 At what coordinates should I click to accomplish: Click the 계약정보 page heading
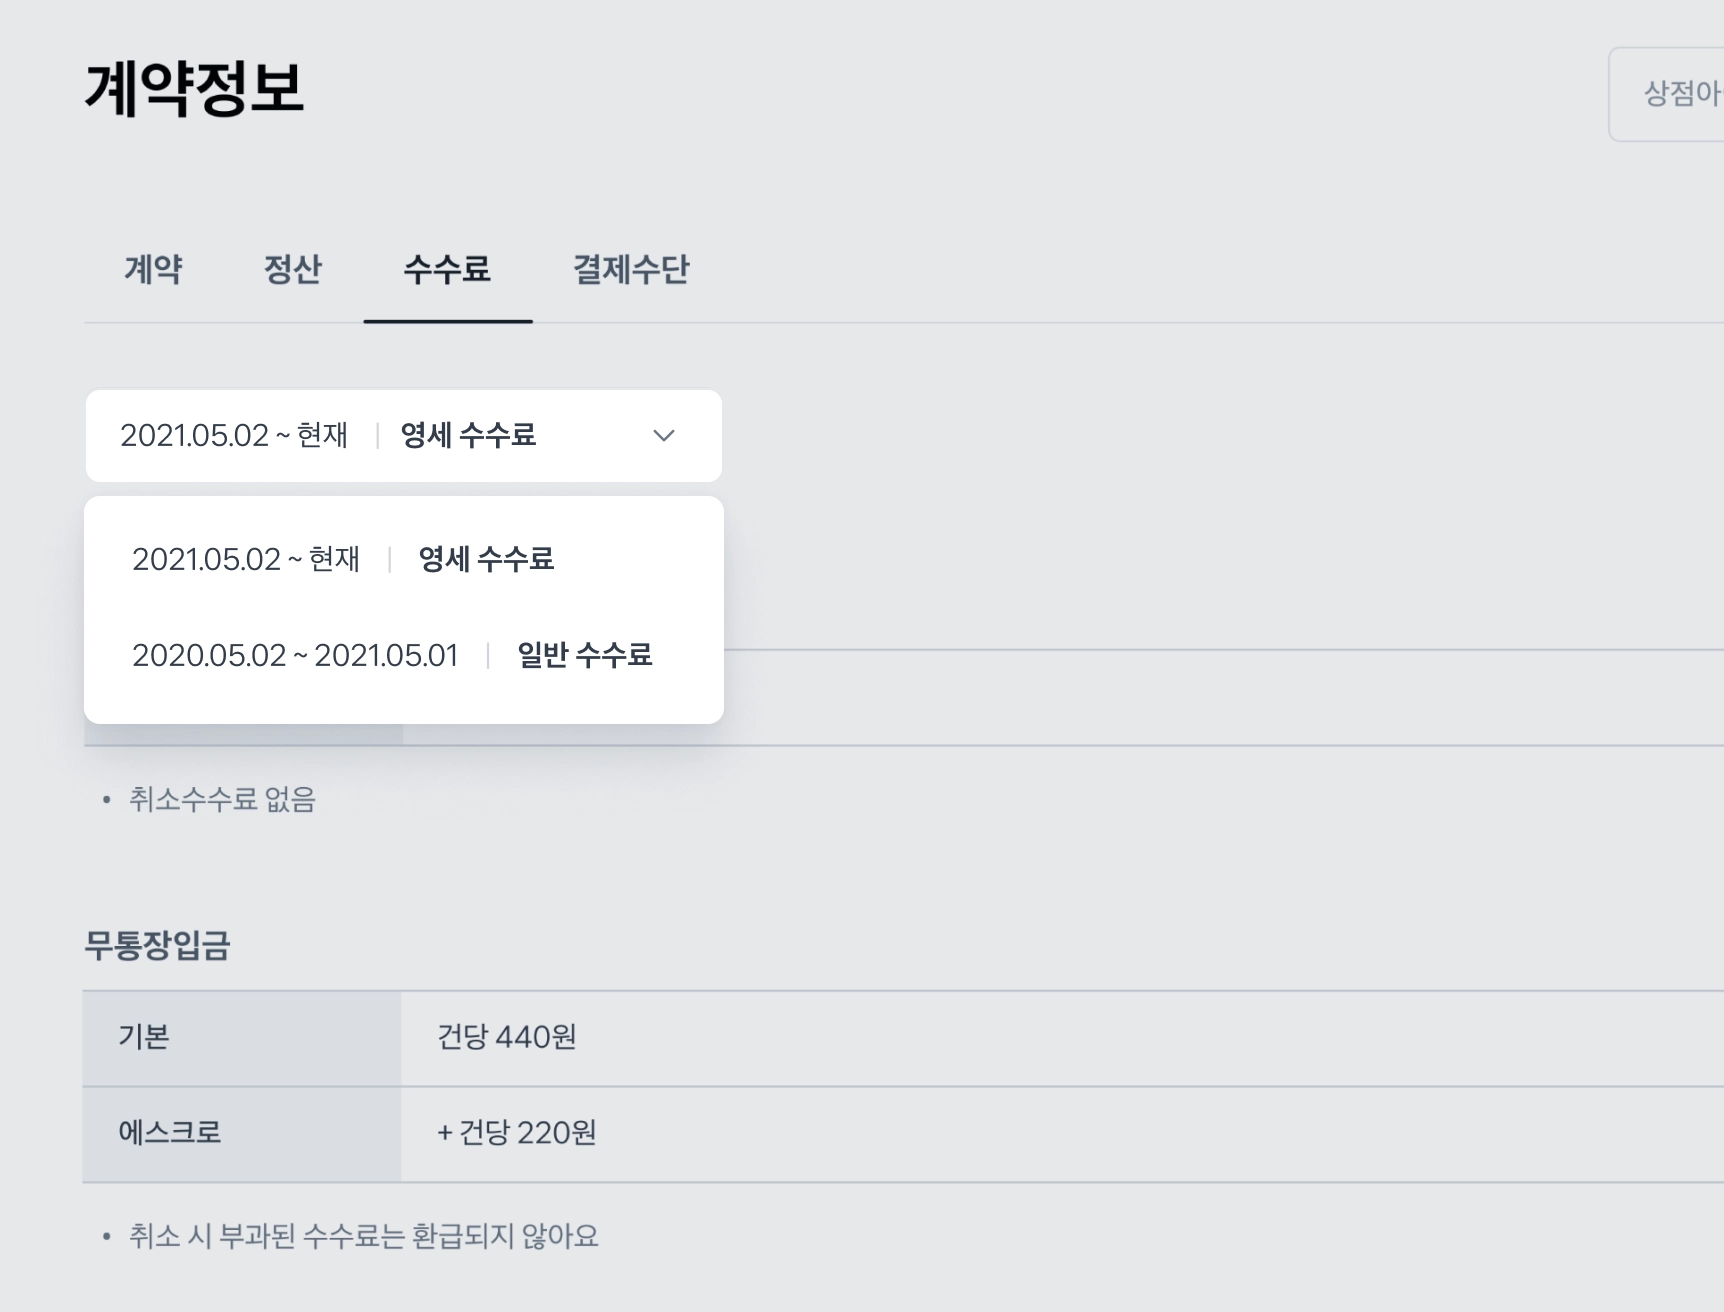(194, 88)
